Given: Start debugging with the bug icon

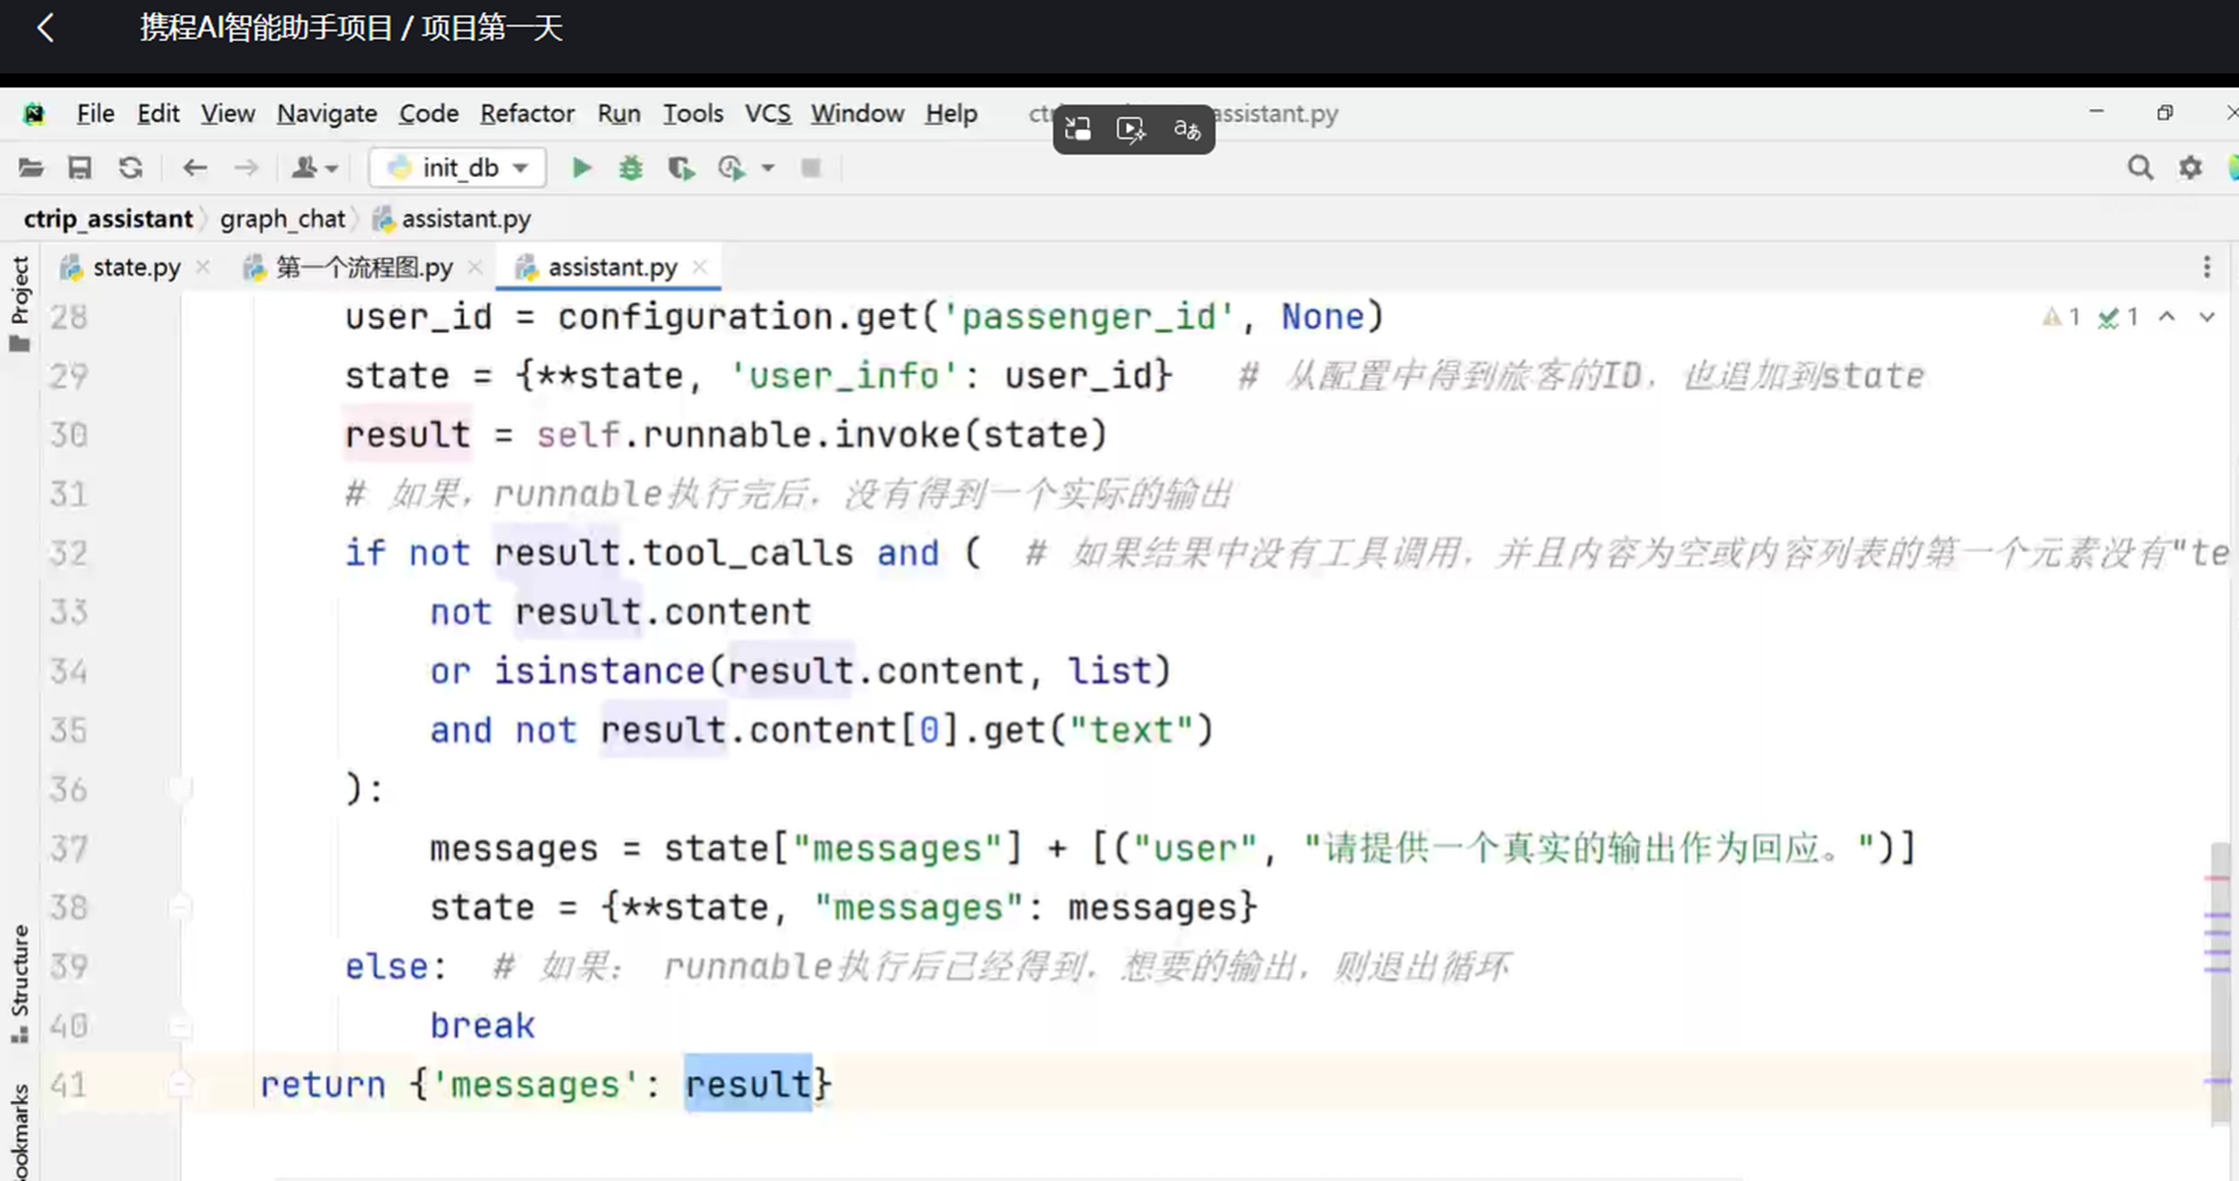Looking at the screenshot, I should tap(631, 168).
